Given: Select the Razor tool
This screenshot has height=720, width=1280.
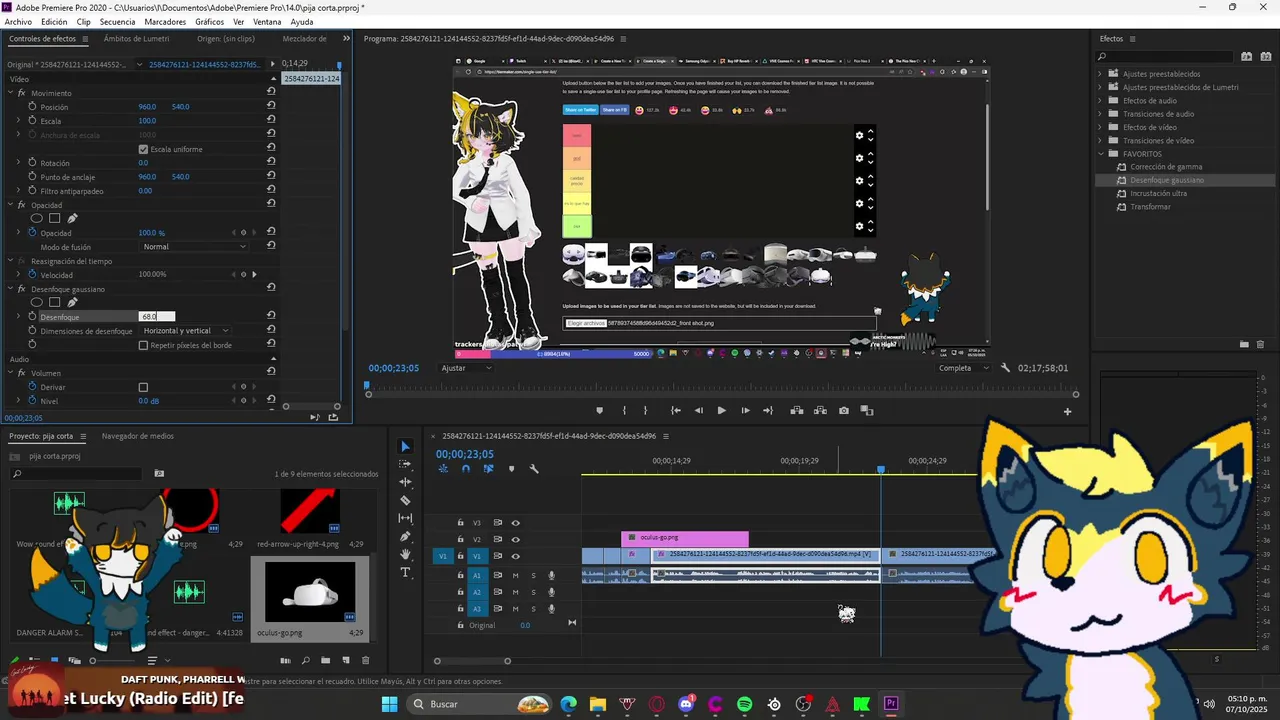Looking at the screenshot, I should [405, 500].
